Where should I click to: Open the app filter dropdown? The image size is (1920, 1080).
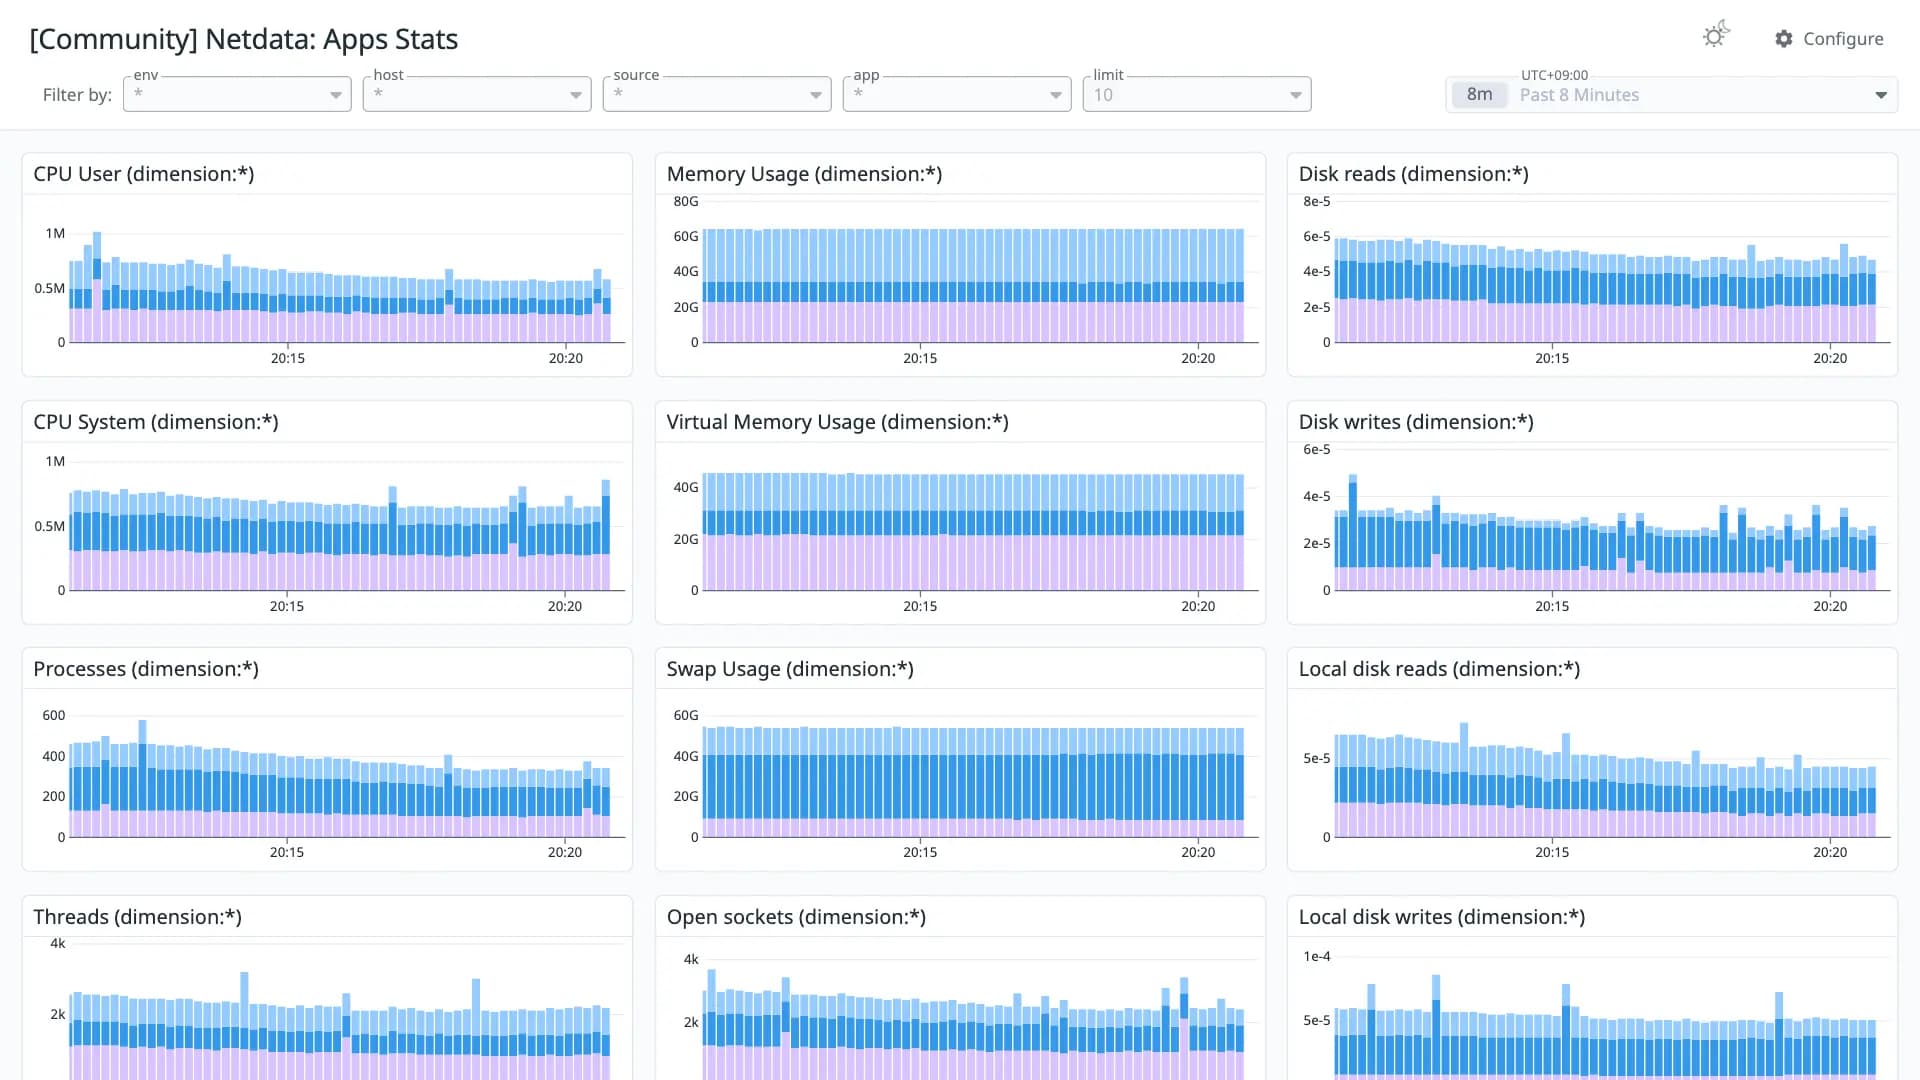[957, 94]
